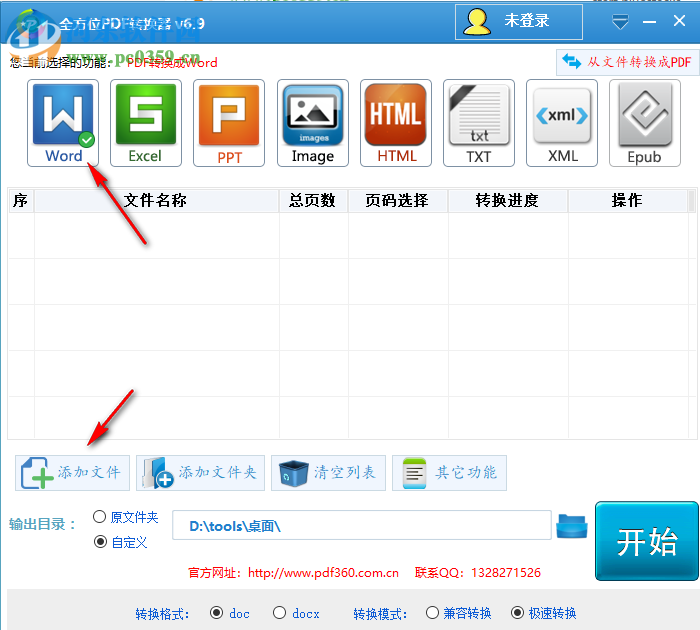The width and height of the screenshot is (700, 630).
Task: Click the output path field D:\tools\桌面\
Action: coord(362,525)
